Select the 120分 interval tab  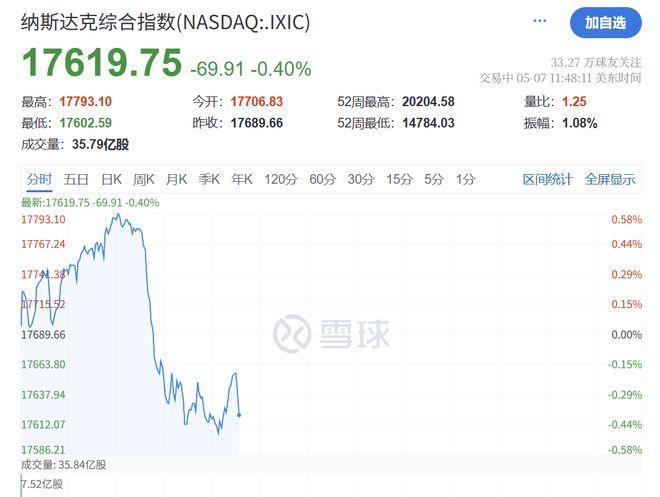281,179
